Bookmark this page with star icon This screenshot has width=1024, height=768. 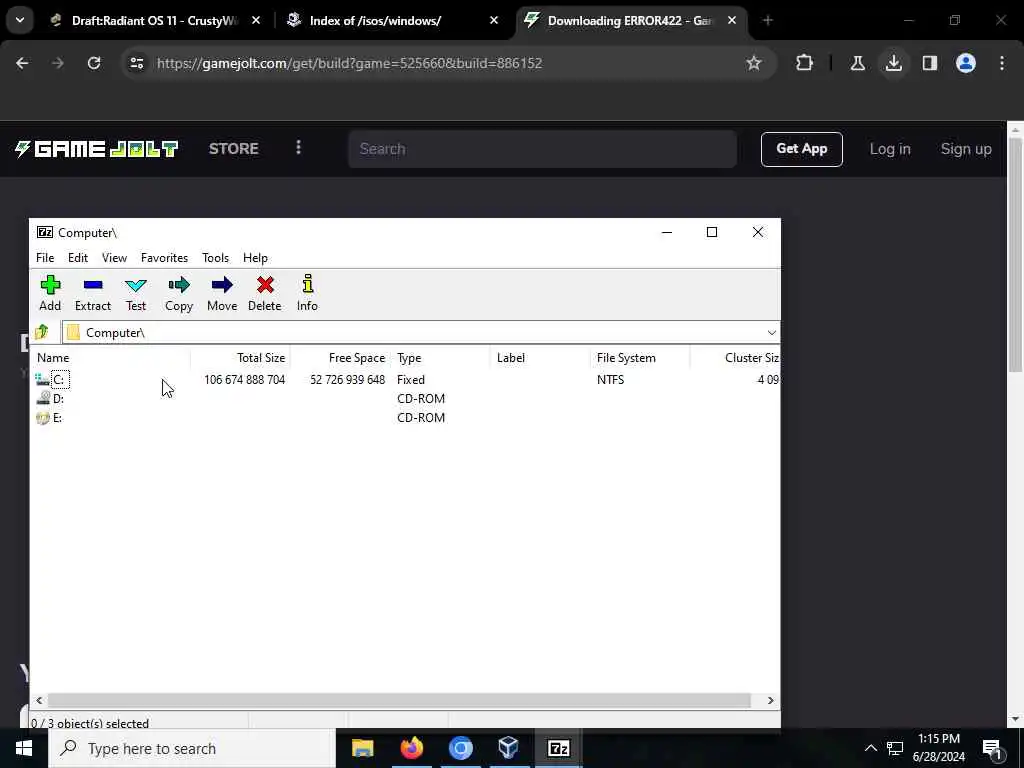[x=754, y=63]
